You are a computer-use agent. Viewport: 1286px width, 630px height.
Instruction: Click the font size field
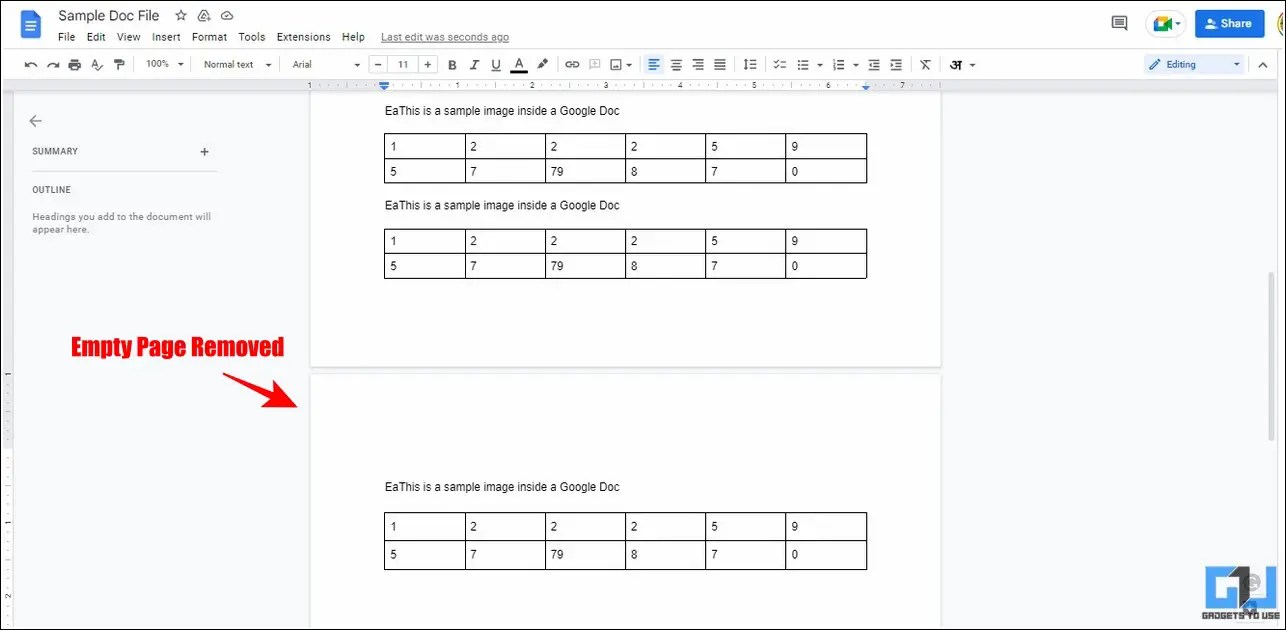pos(404,64)
